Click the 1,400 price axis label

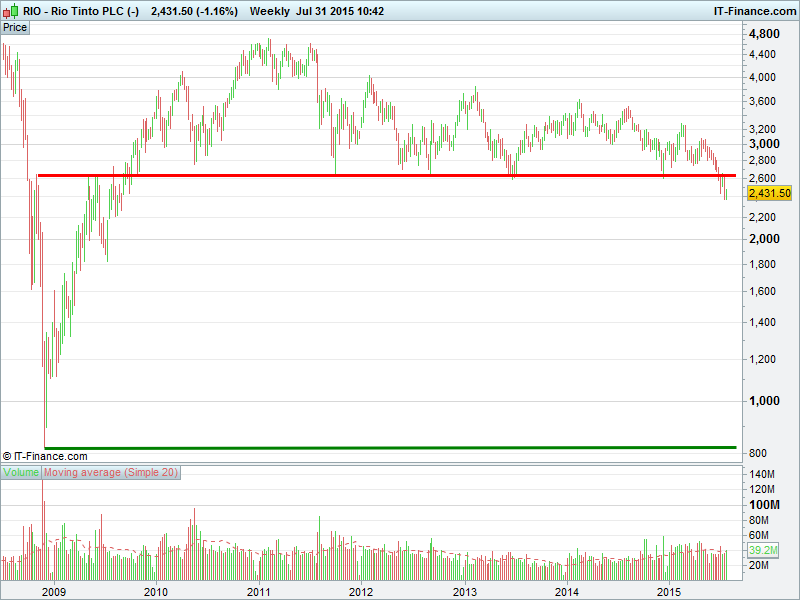tap(762, 322)
